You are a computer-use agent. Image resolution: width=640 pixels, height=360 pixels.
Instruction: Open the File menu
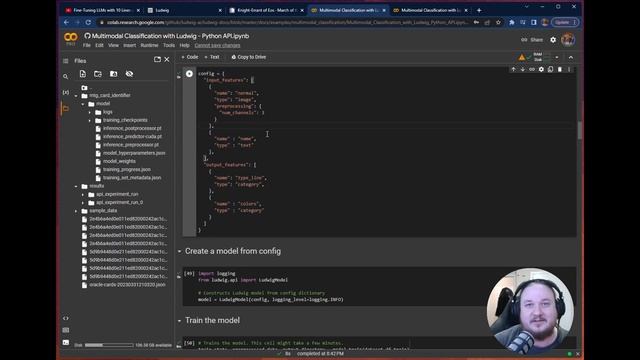(87, 45)
